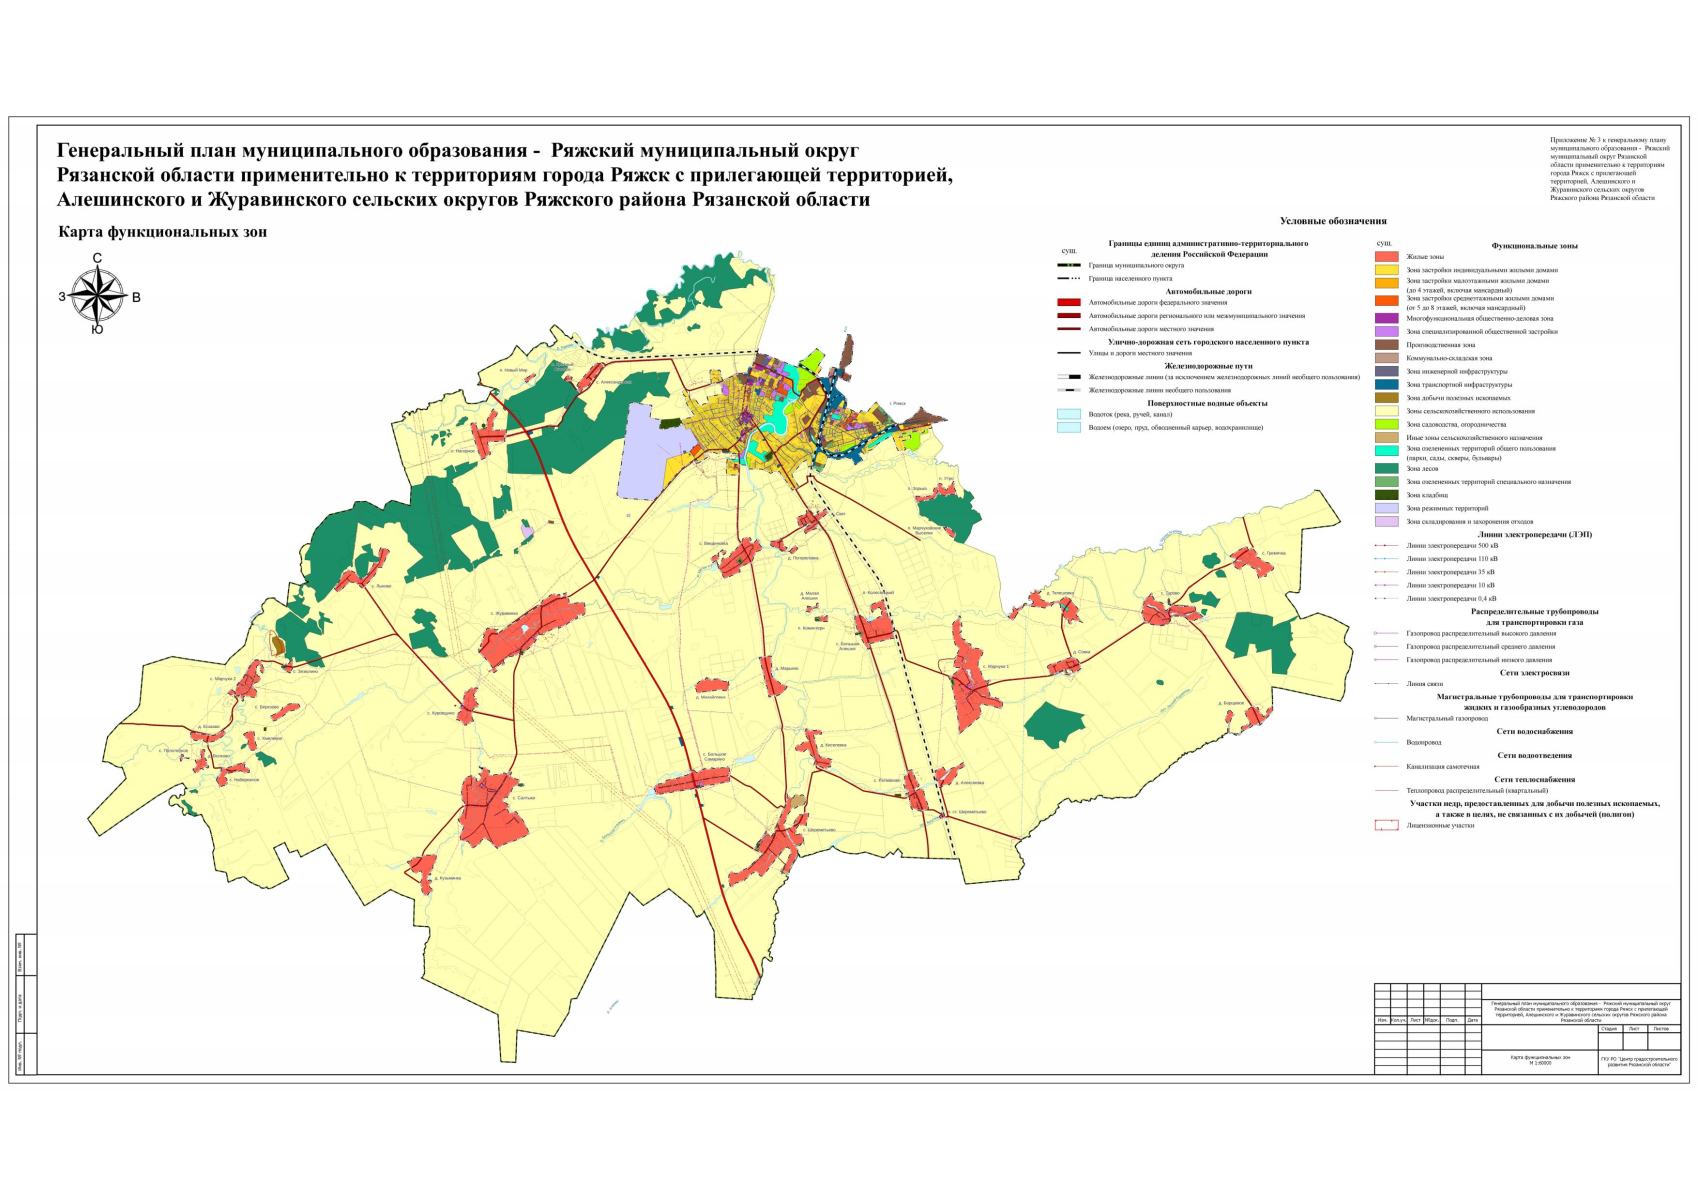Click the 'Функциональные зоны' legend section header
The image size is (1698, 1200).
tap(1534, 245)
